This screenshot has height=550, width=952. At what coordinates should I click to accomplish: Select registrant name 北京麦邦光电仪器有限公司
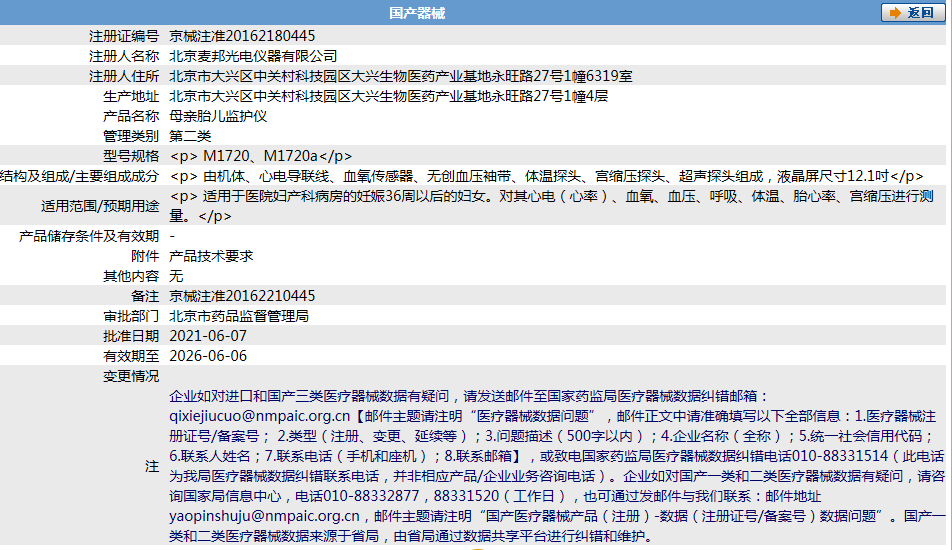coord(253,56)
